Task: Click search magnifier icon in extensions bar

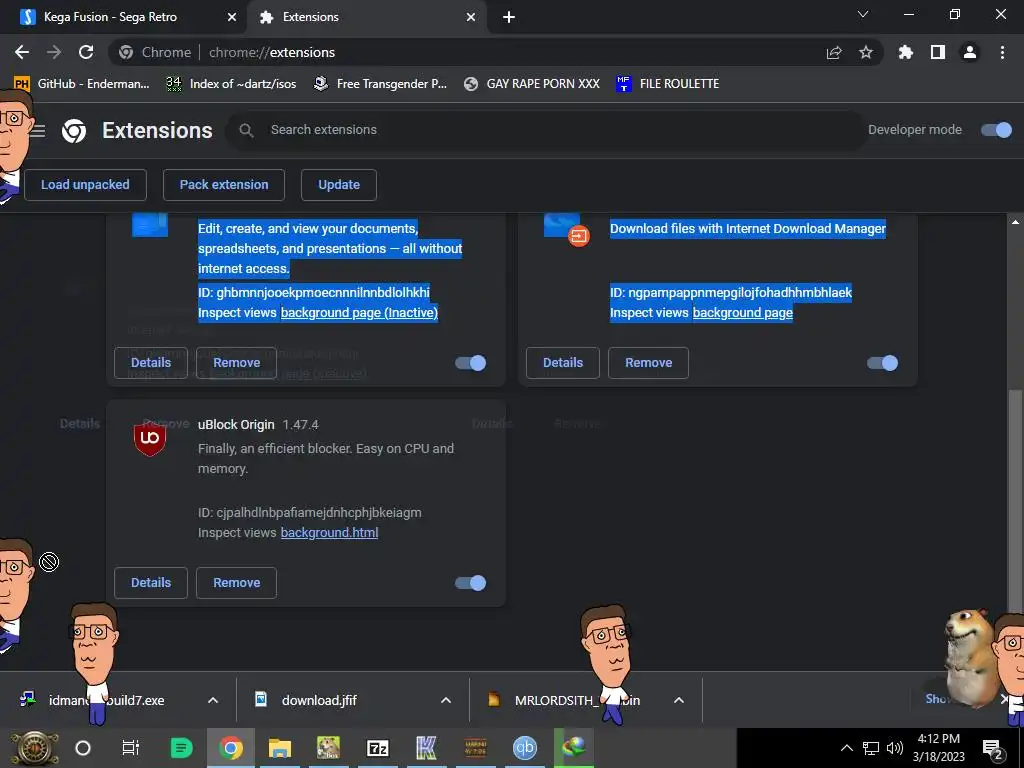Action: pyautogui.click(x=246, y=130)
